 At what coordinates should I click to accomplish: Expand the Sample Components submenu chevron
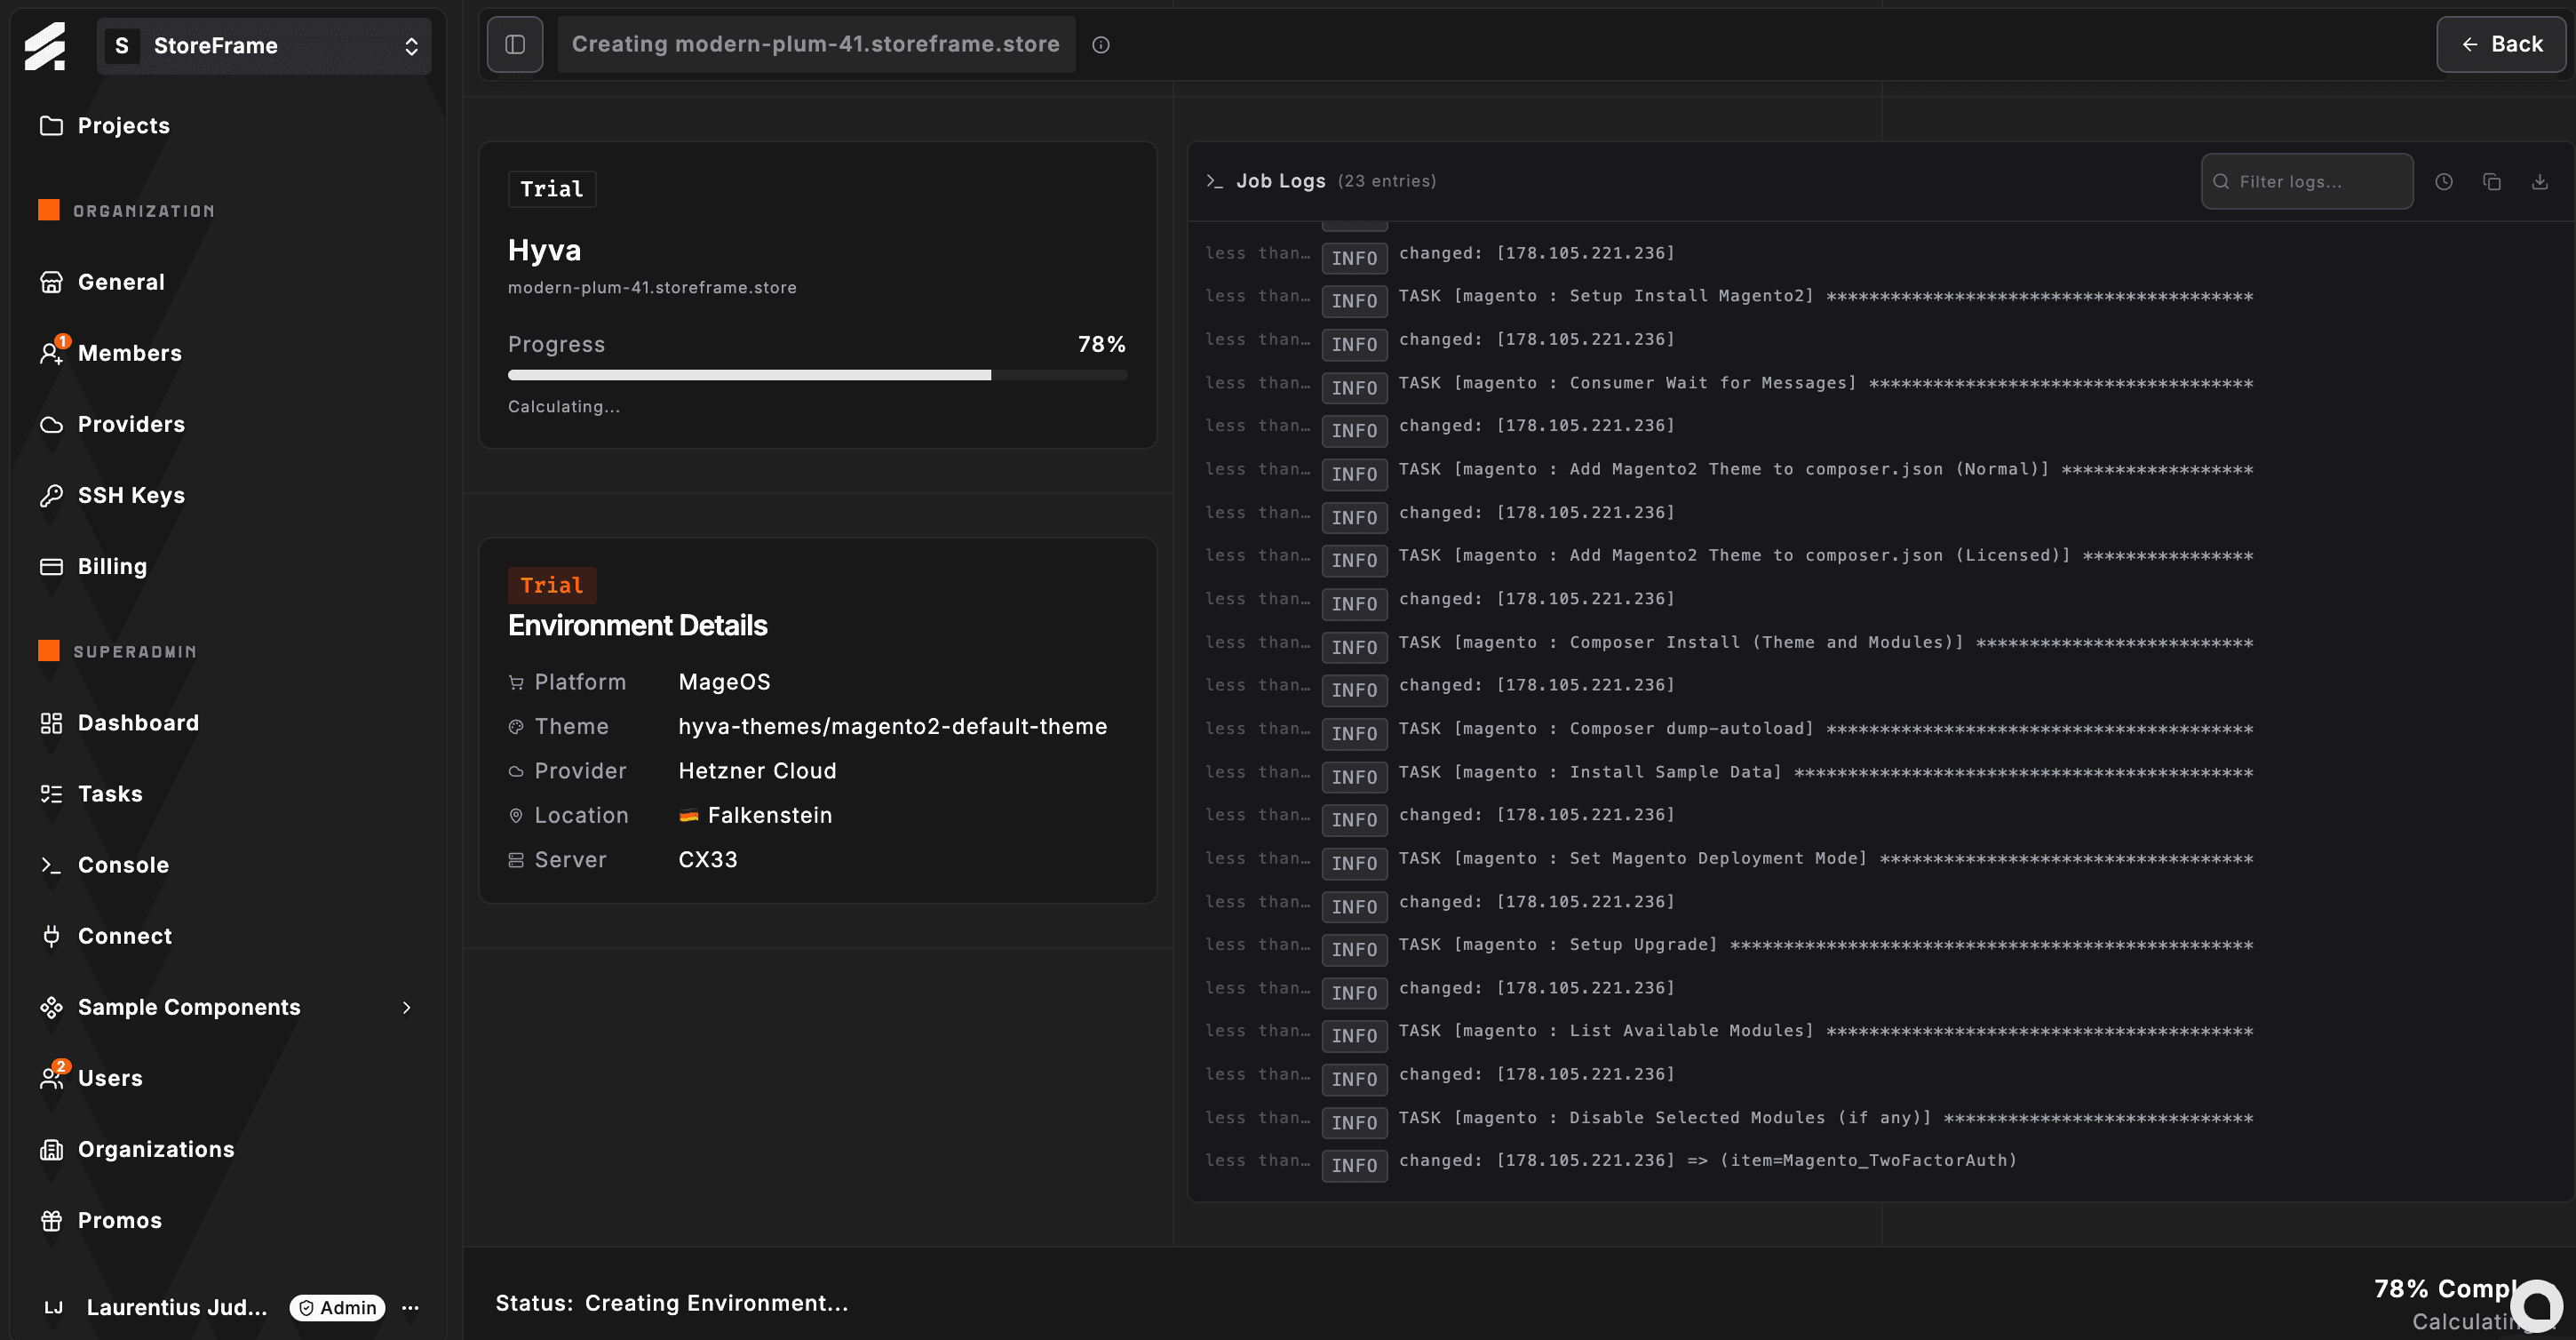click(406, 1007)
